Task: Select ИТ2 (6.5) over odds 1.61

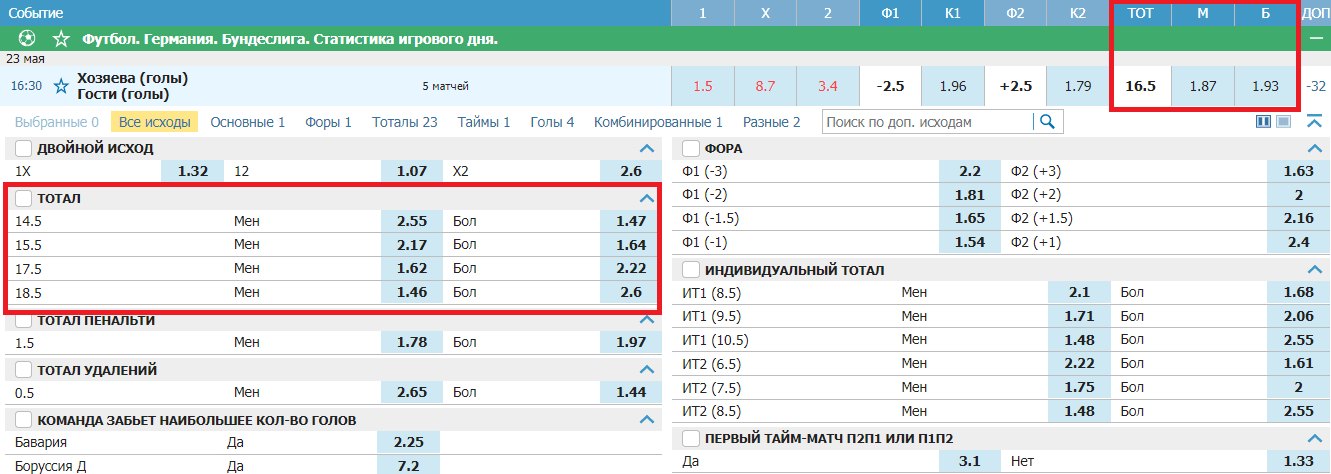Action: [1299, 364]
